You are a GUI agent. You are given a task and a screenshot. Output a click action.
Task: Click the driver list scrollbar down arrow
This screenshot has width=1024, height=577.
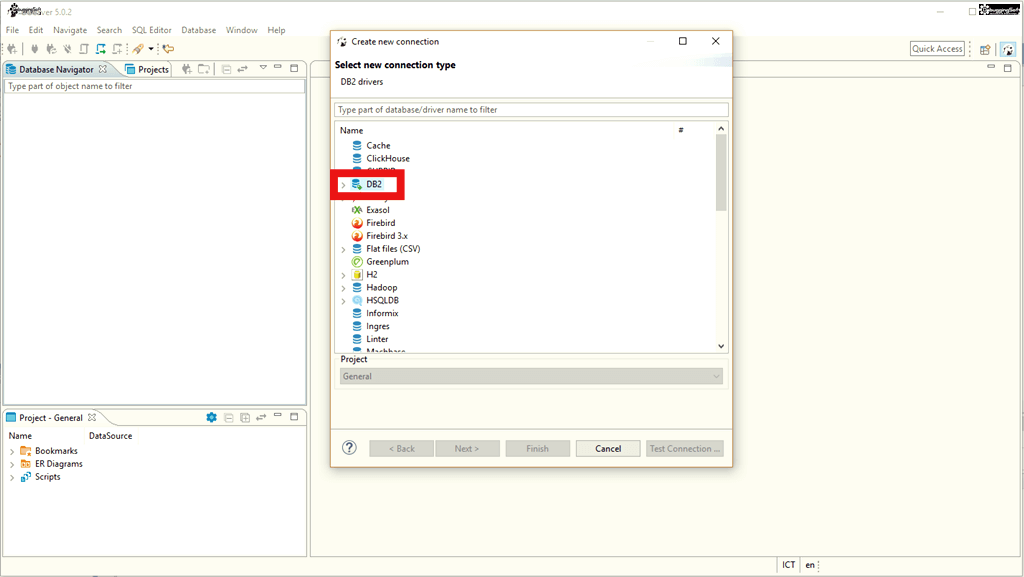[x=721, y=346]
